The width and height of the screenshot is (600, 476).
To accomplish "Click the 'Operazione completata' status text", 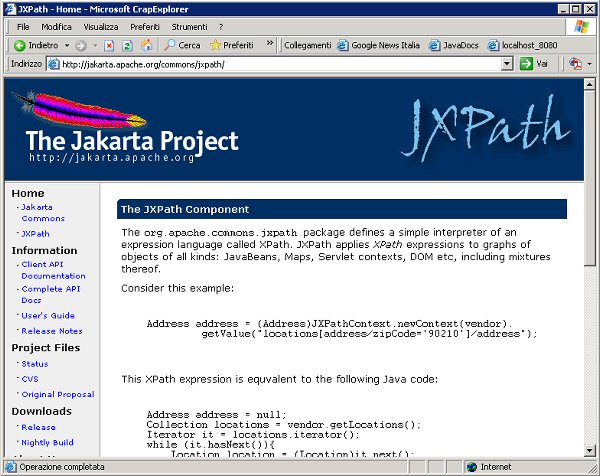I will coord(62,467).
